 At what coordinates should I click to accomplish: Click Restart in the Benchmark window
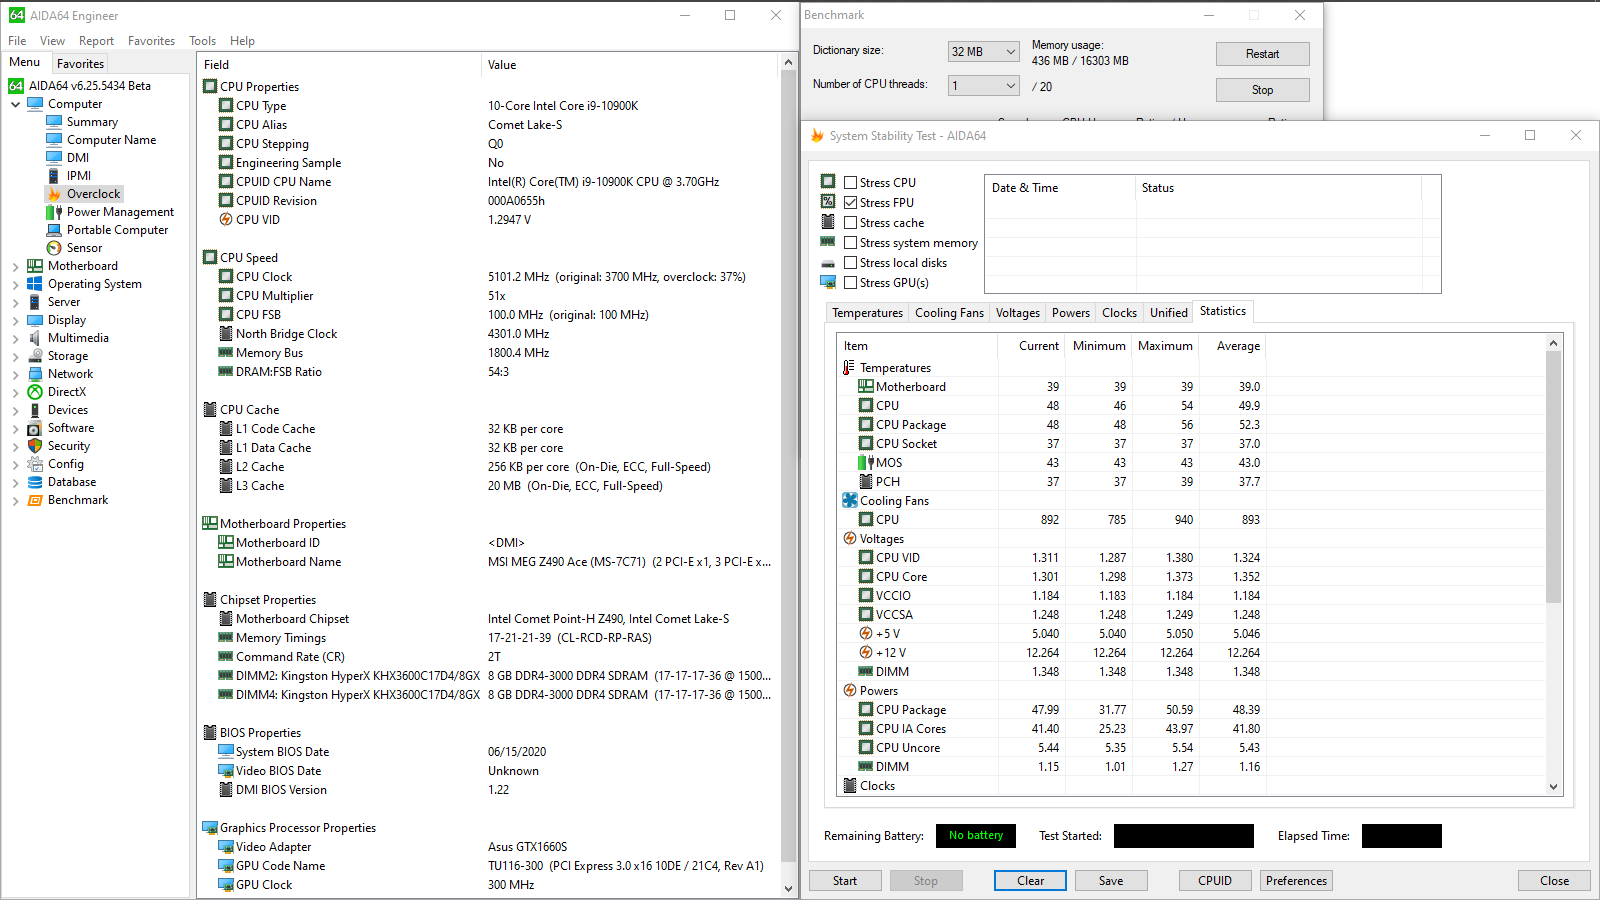pyautogui.click(x=1262, y=54)
